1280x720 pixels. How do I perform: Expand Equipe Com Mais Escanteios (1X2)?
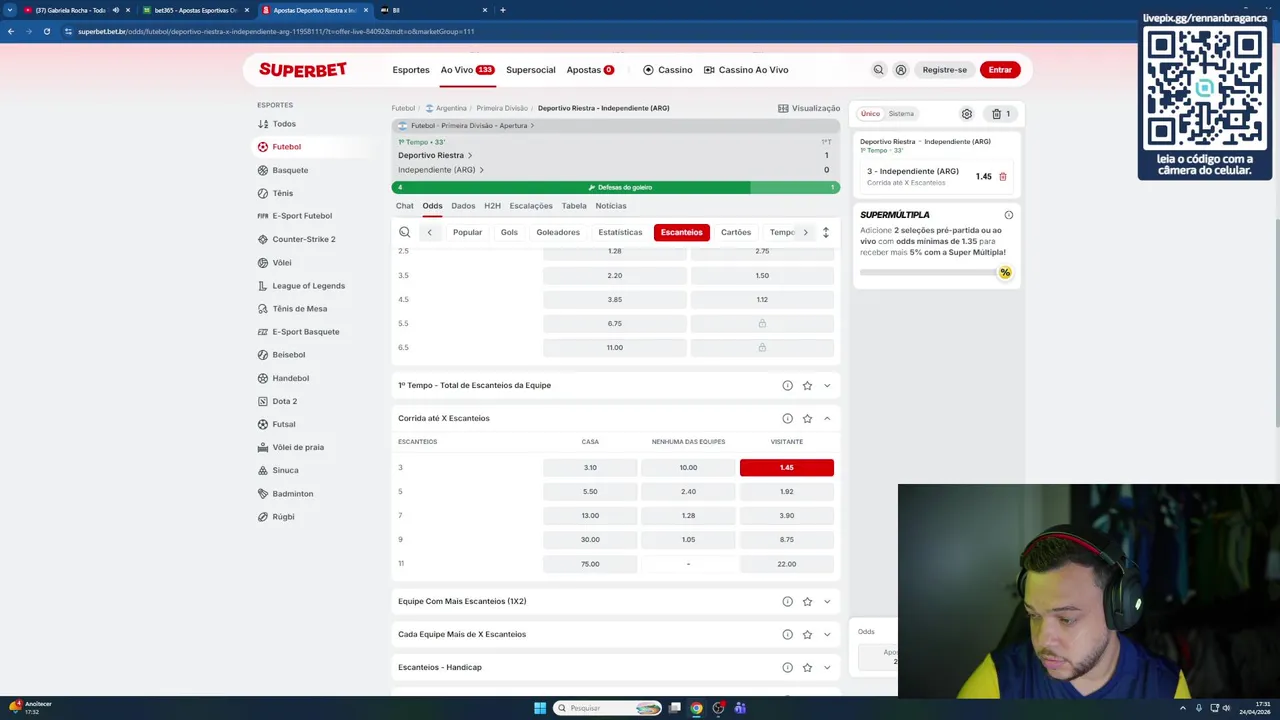coord(827,601)
